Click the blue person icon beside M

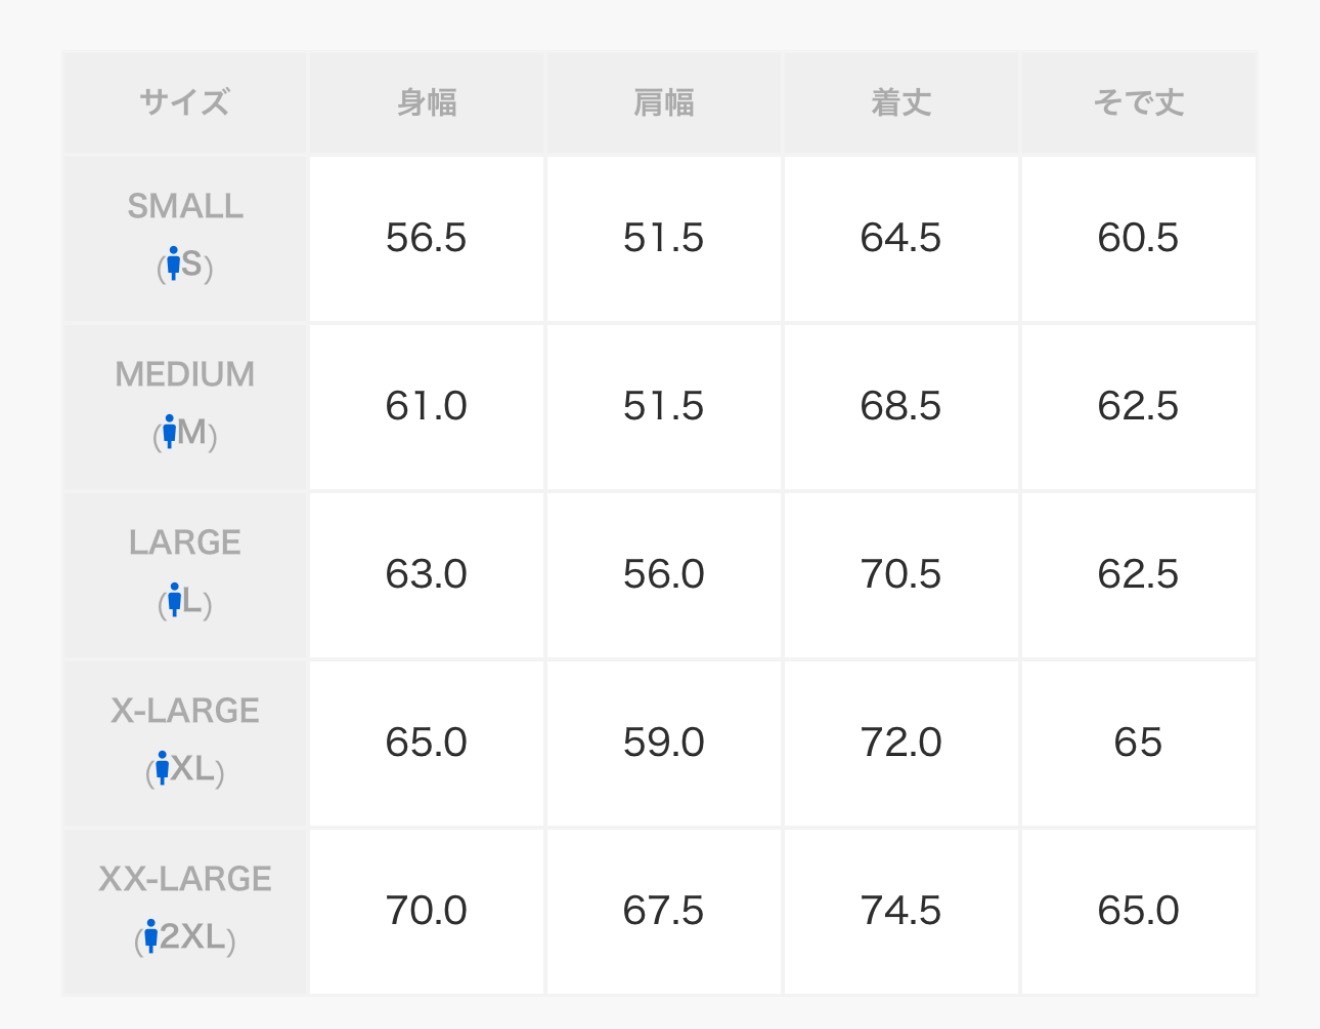(x=170, y=431)
